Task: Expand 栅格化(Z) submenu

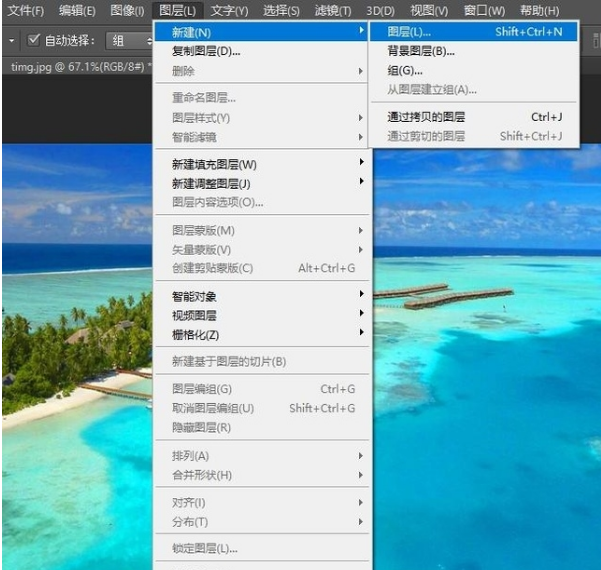Action: pyautogui.click(x=261, y=335)
